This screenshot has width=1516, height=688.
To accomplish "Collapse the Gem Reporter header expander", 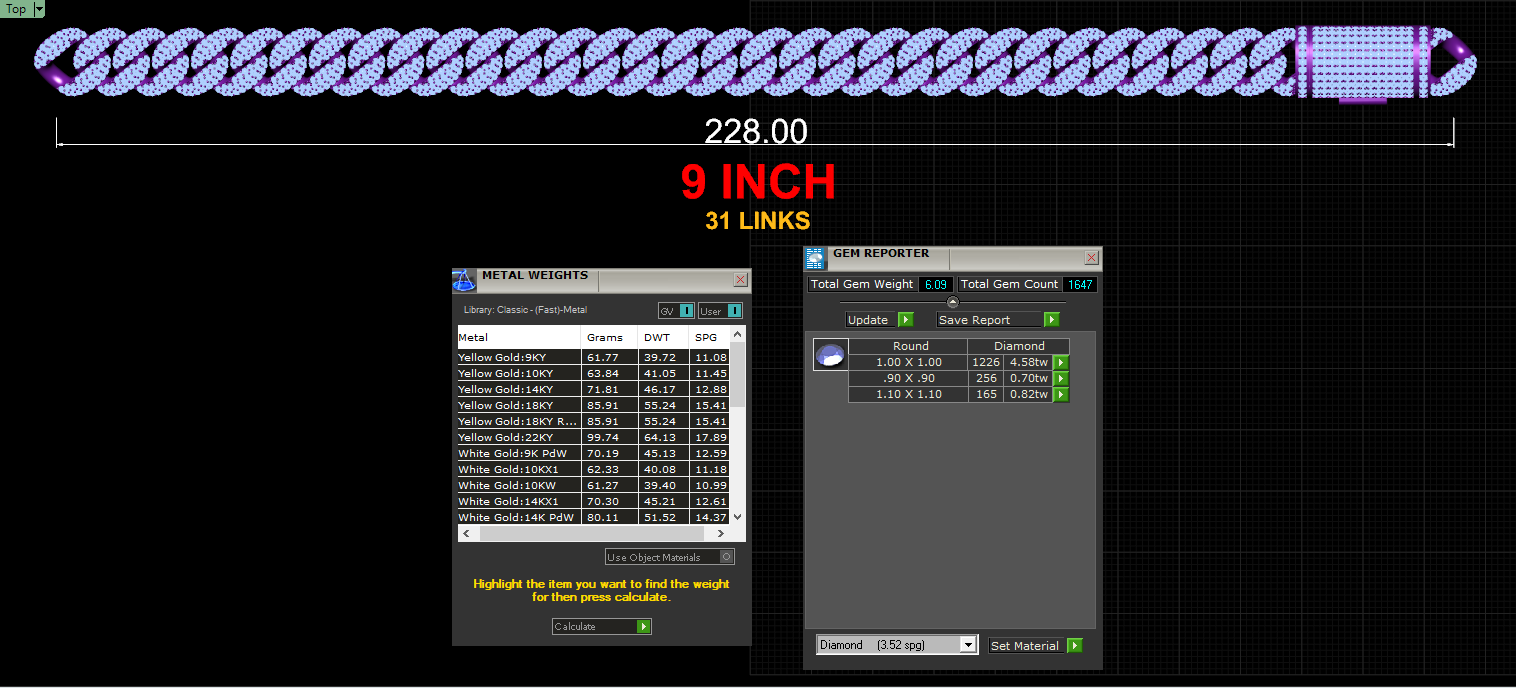I will click(x=952, y=302).
